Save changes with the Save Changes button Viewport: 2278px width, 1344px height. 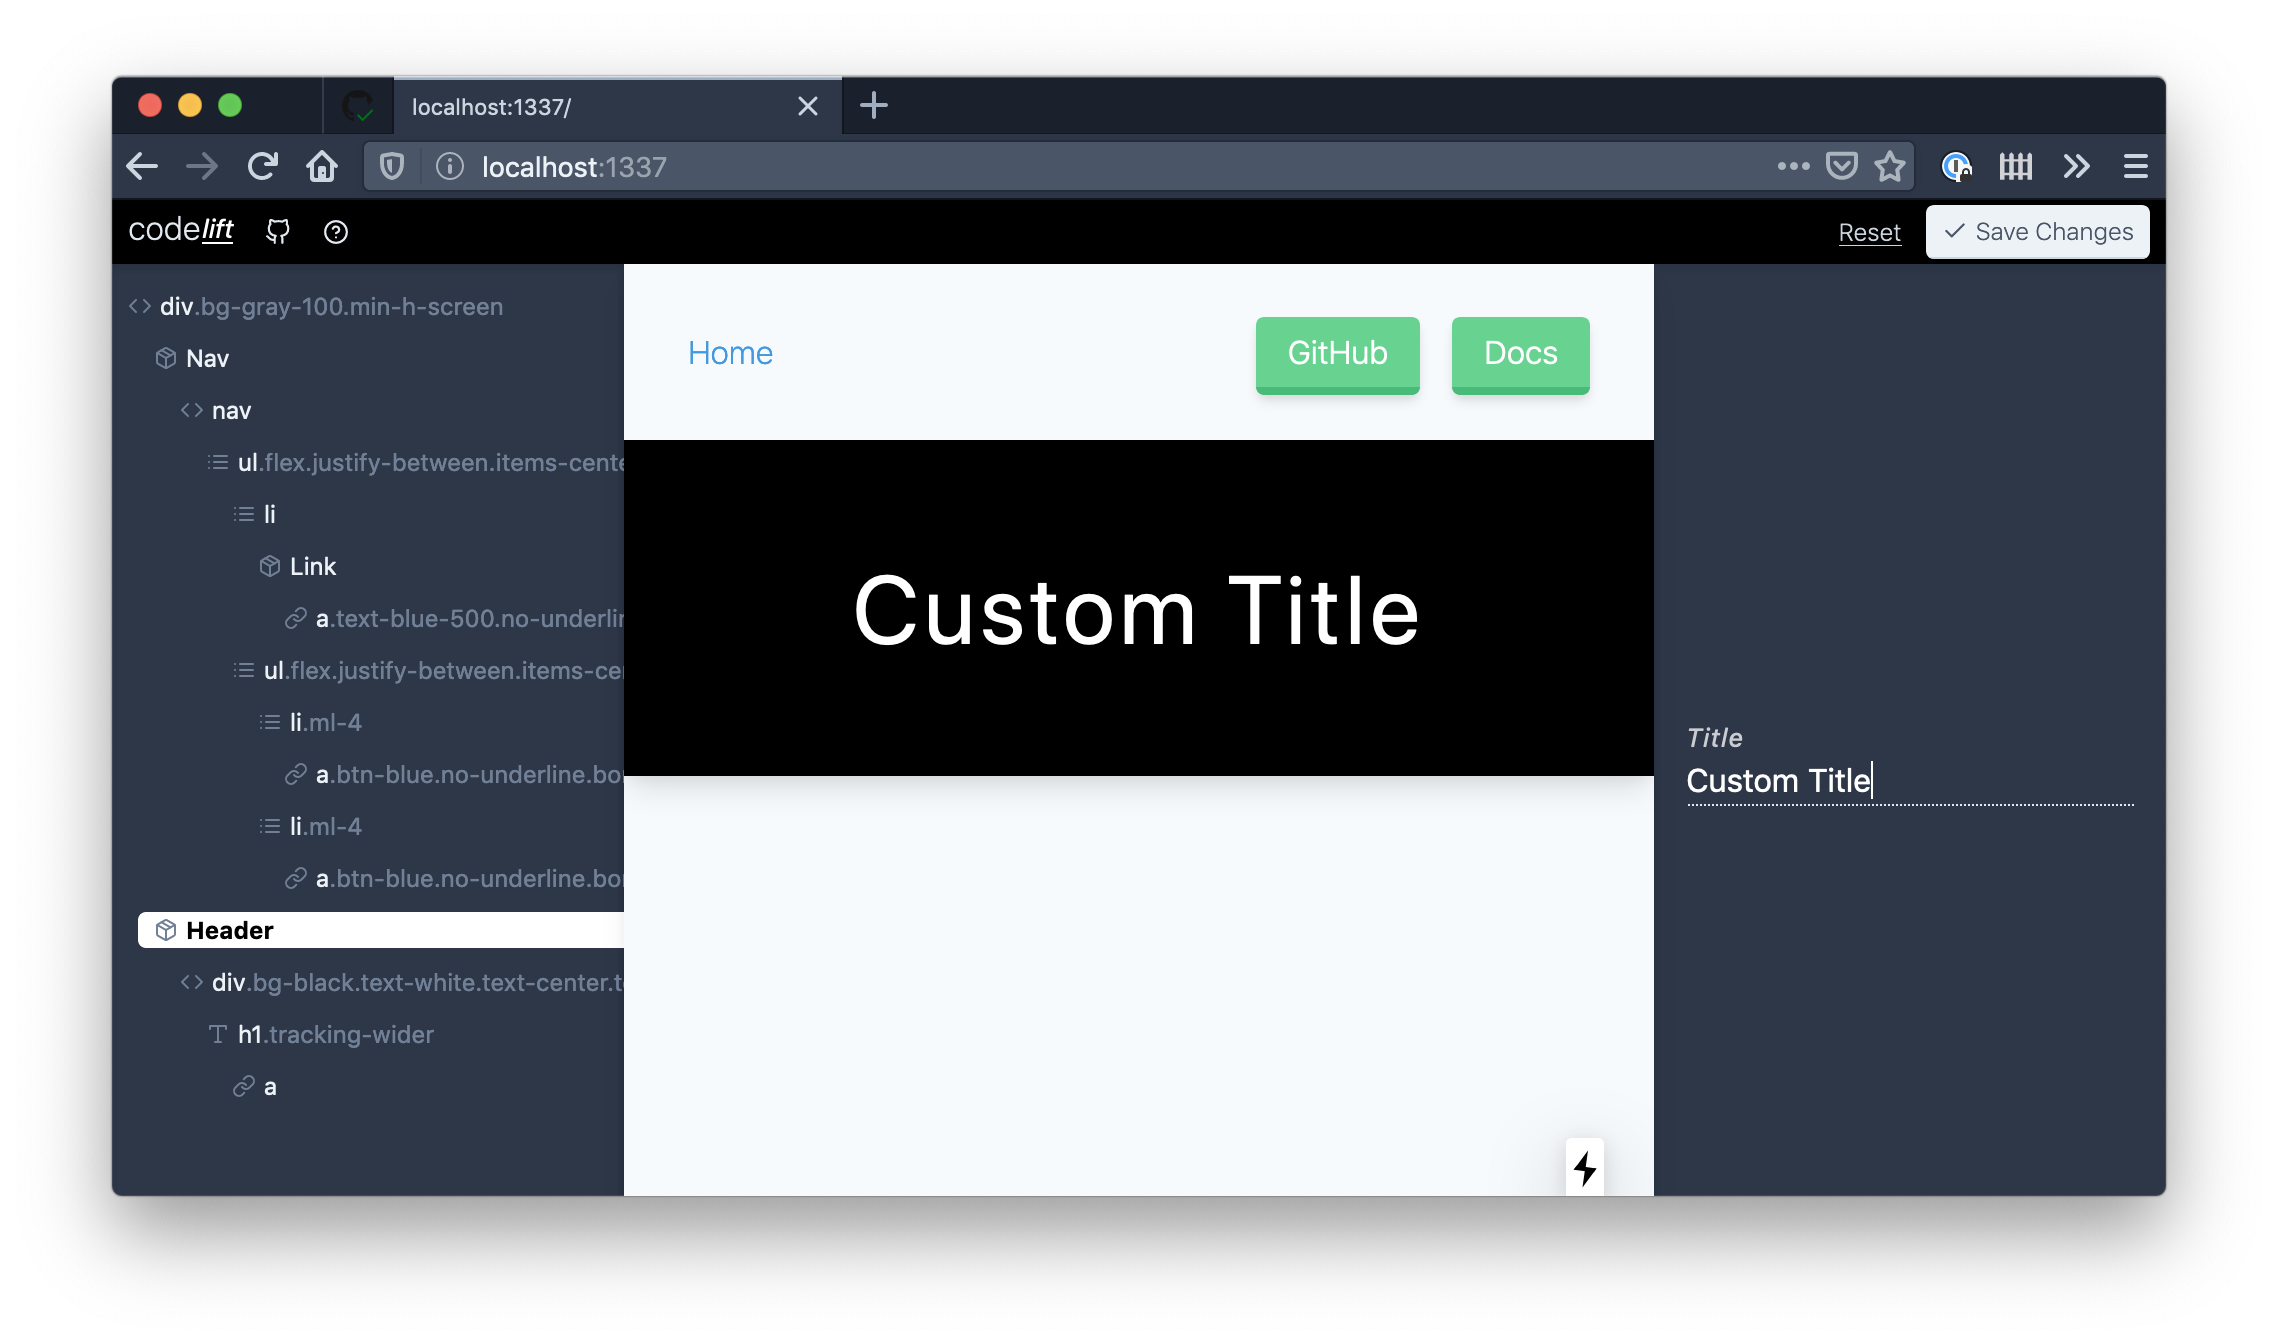(2037, 232)
